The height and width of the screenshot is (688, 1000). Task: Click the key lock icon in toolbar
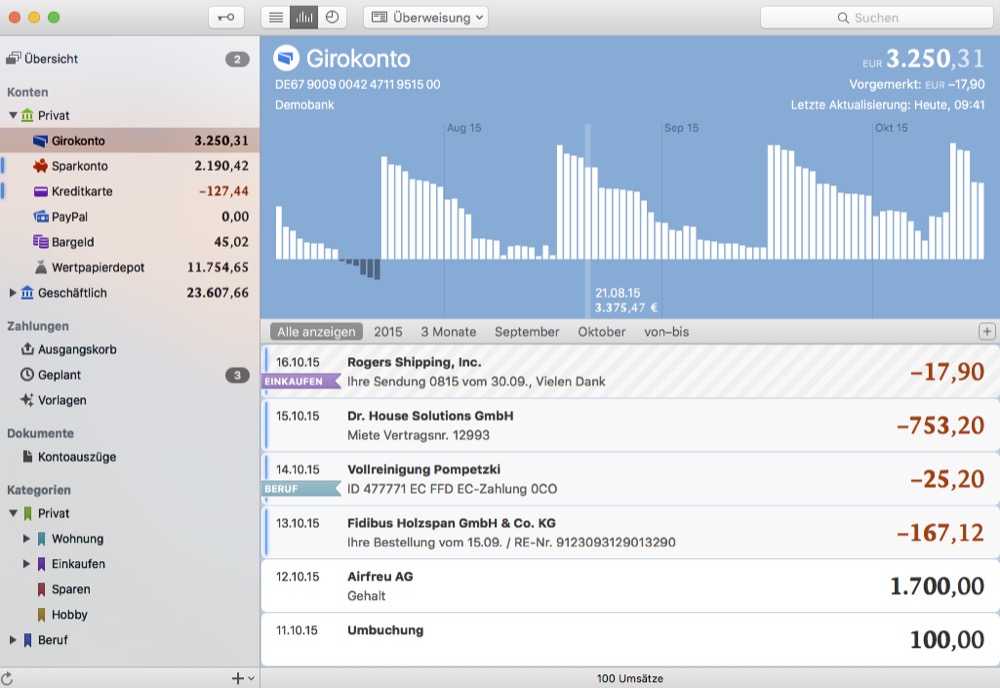coord(226,17)
